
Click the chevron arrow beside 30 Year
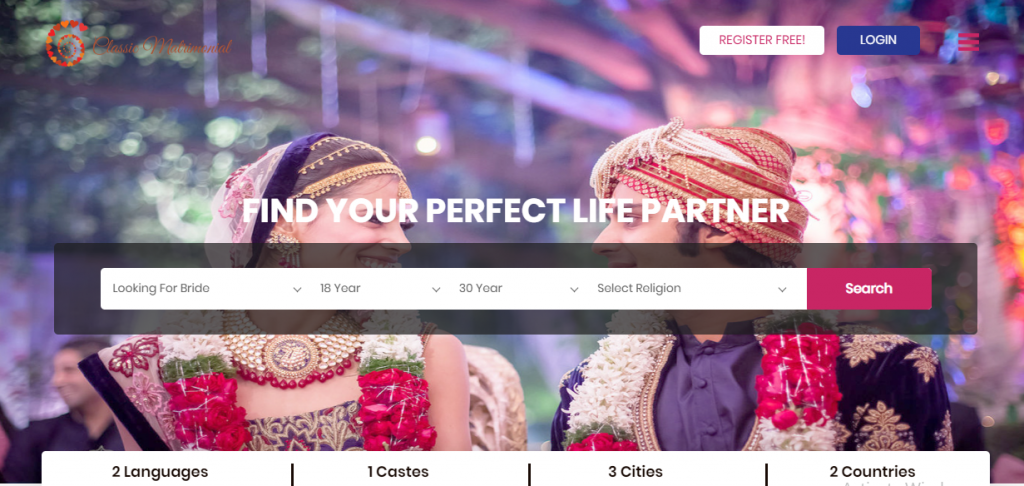tap(574, 289)
